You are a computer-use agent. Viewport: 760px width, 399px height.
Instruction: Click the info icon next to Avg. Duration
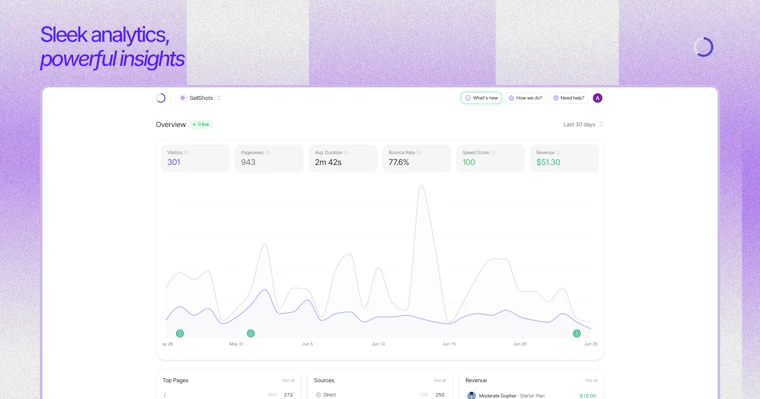click(347, 152)
